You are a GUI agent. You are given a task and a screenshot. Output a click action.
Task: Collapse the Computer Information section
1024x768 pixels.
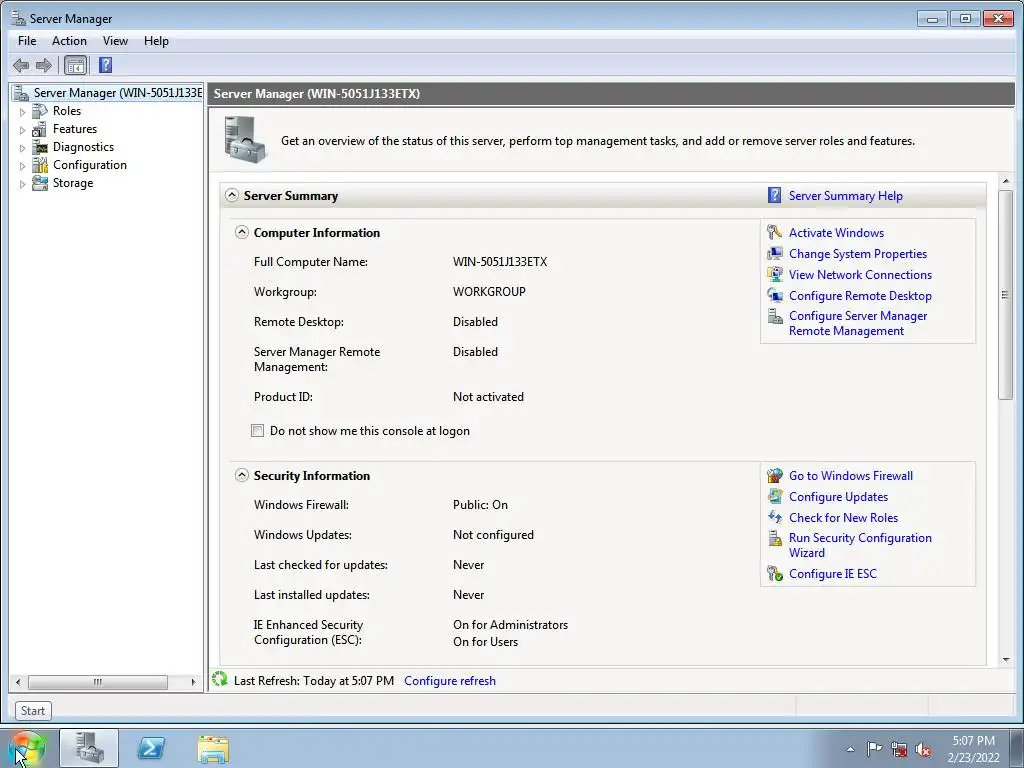(242, 232)
